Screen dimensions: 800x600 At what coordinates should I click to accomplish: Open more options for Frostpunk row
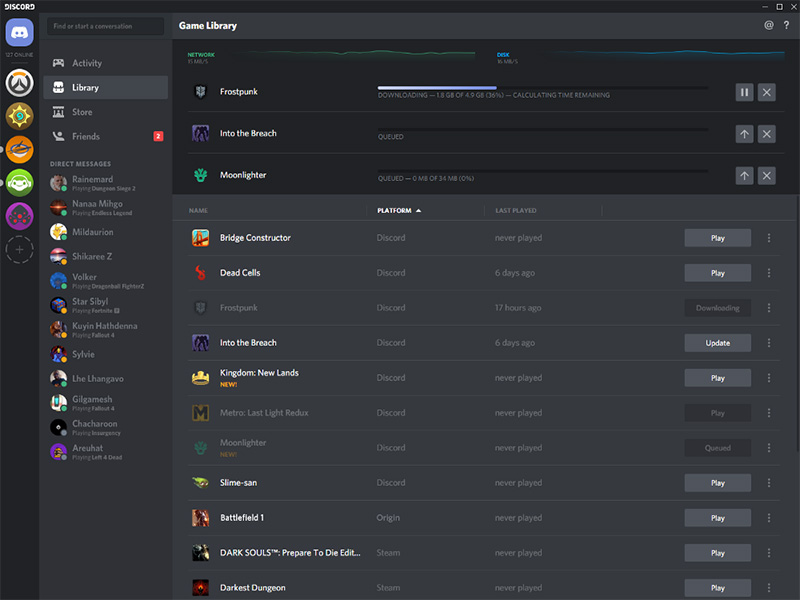click(x=769, y=308)
